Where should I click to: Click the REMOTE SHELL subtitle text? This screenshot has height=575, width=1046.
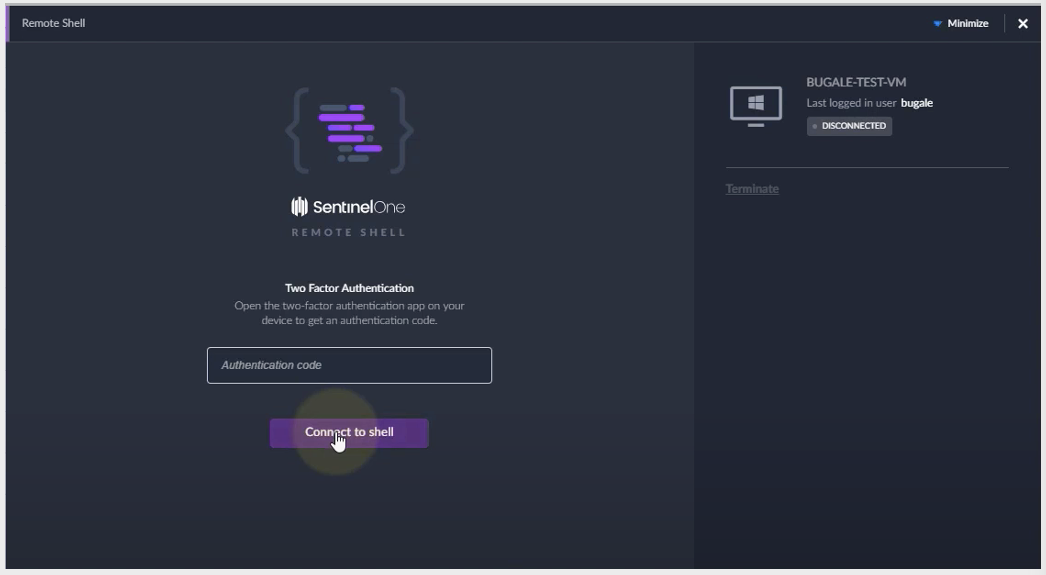(348, 232)
